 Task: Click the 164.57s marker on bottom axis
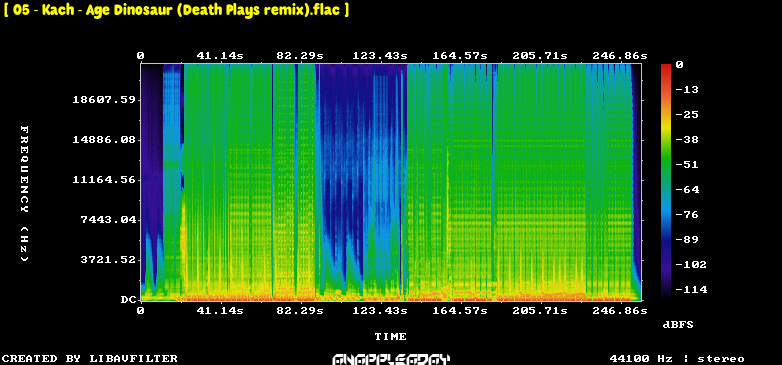(460, 311)
